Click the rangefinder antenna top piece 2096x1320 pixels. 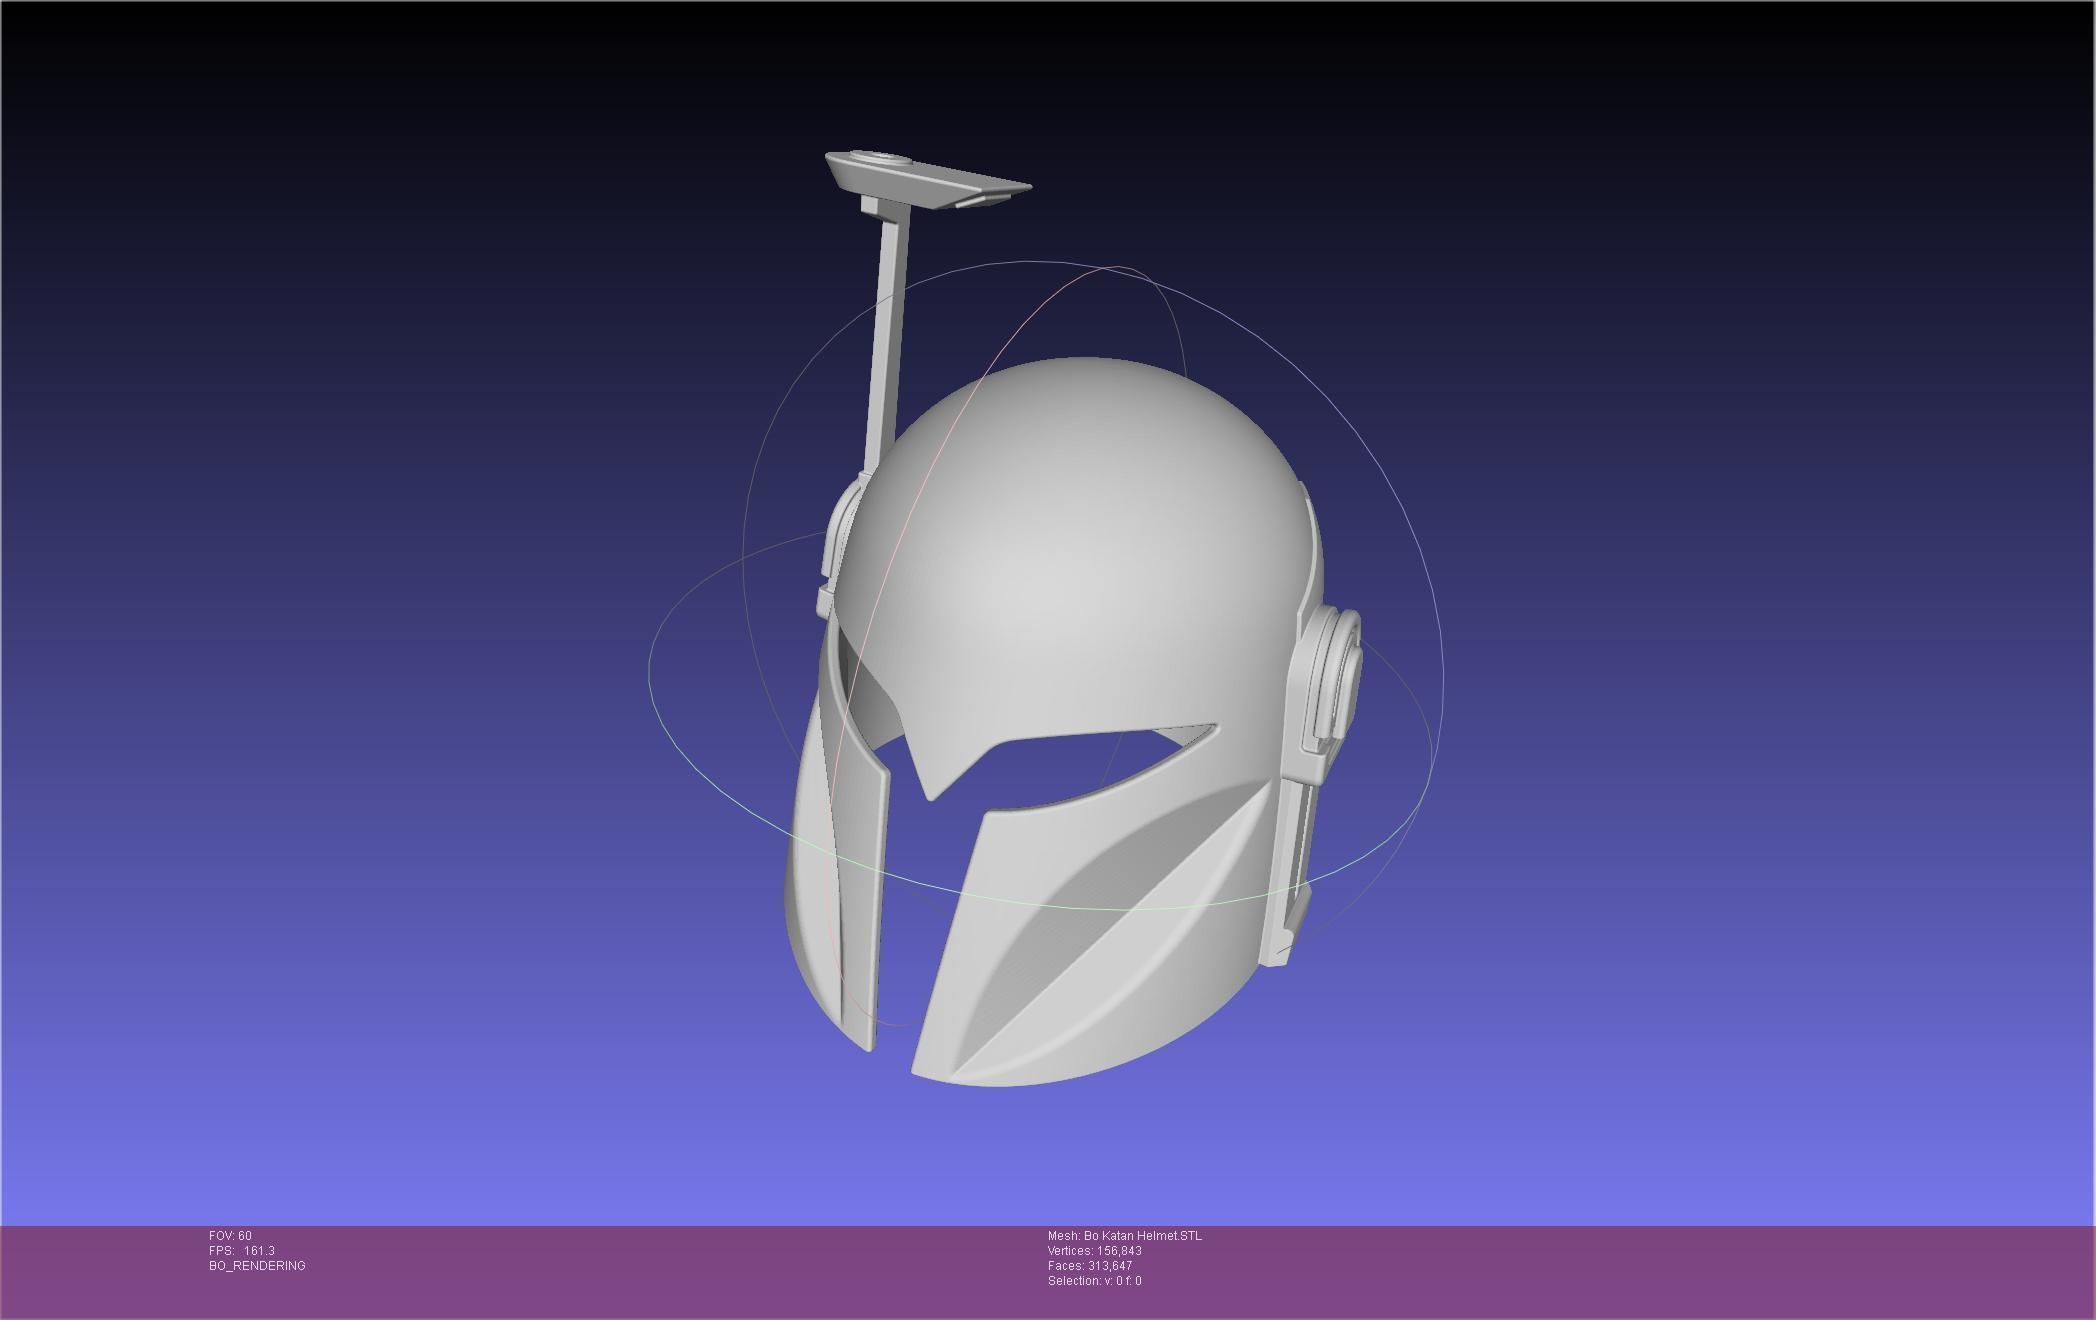pyautogui.click(x=927, y=180)
